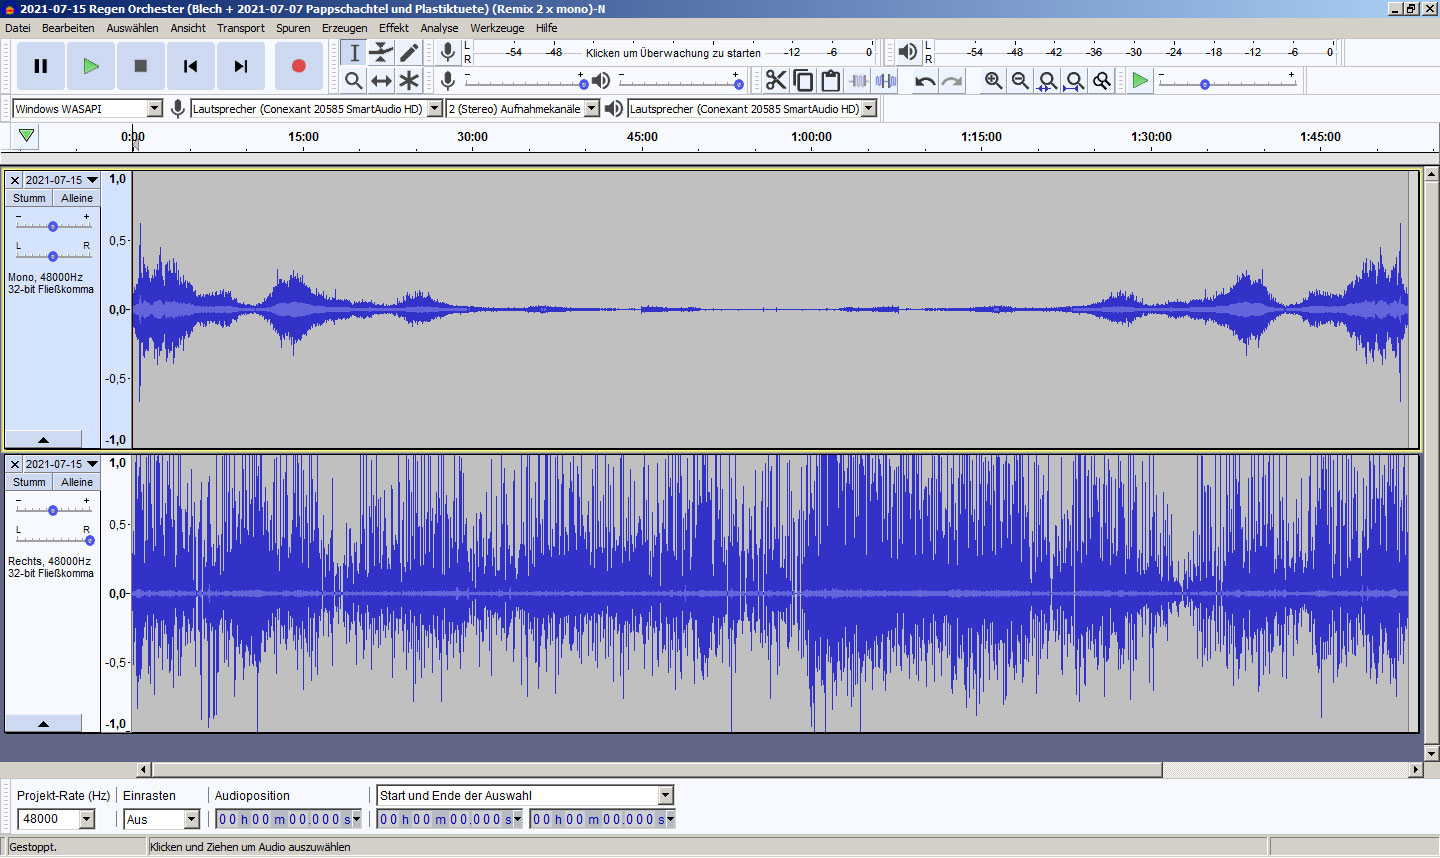1440x858 pixels.
Task: Open the Spuren menu
Action: 293,28
